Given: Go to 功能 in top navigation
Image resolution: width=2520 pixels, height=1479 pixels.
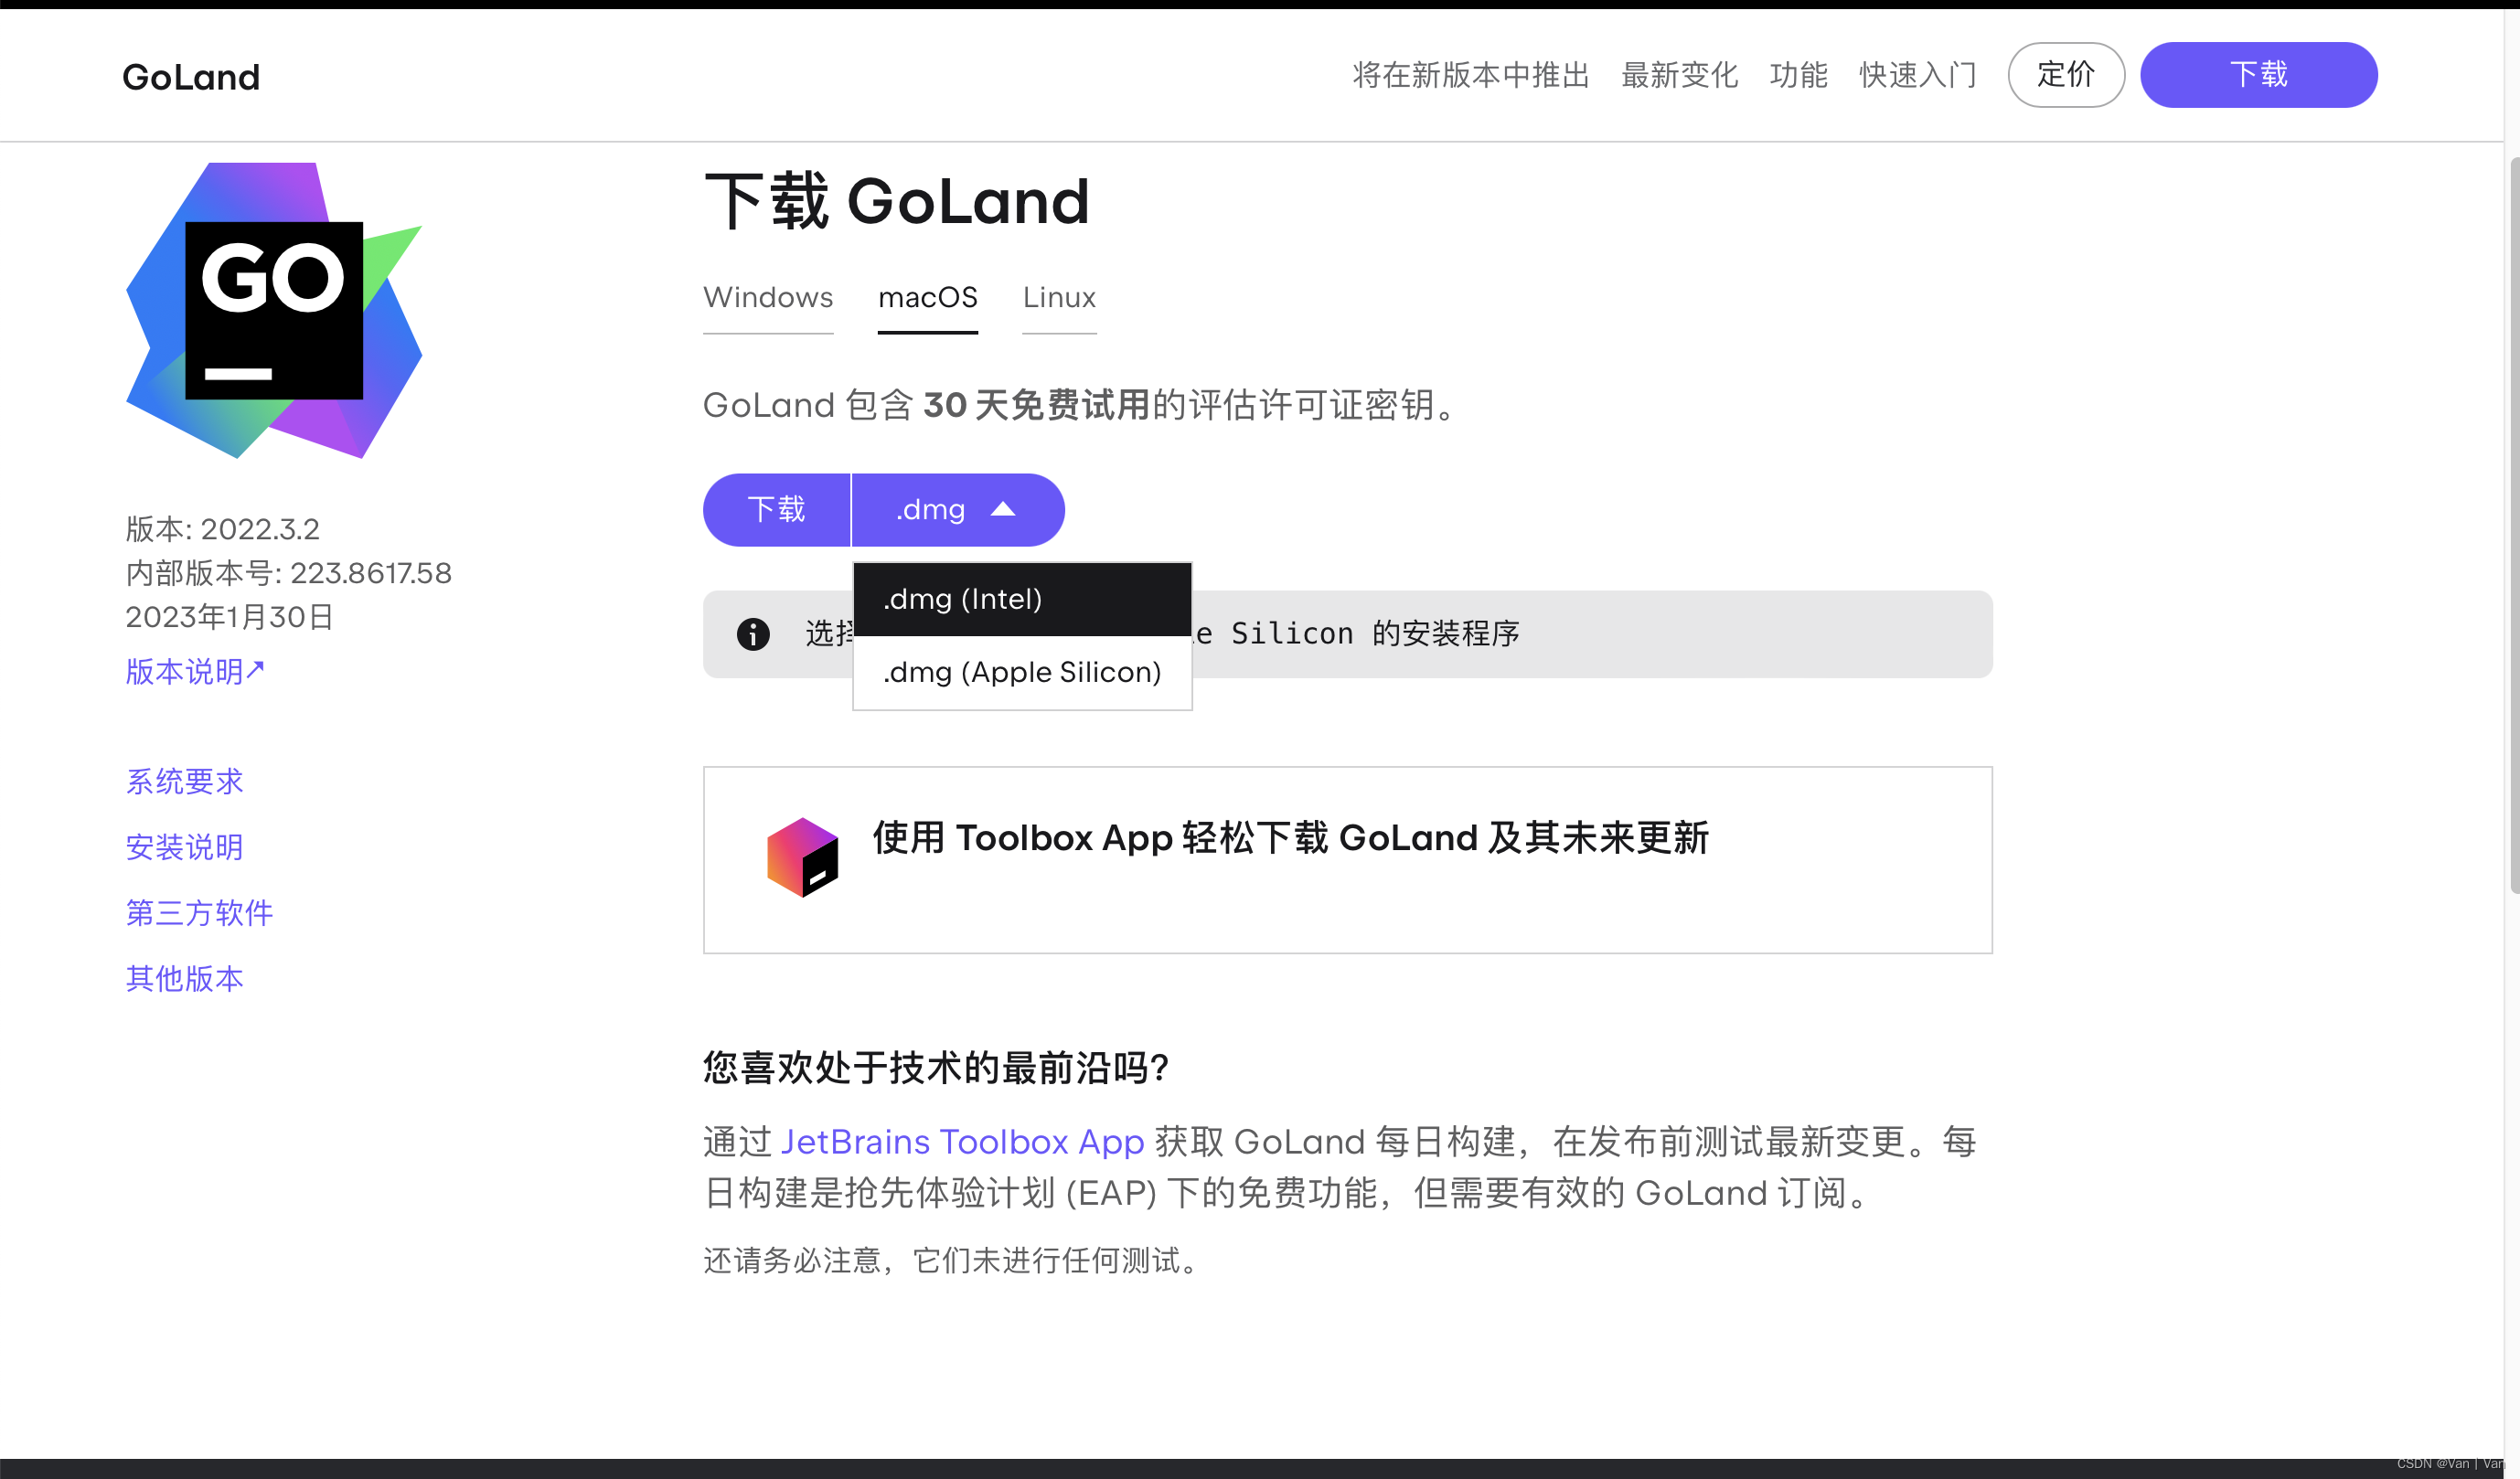Looking at the screenshot, I should [1798, 75].
